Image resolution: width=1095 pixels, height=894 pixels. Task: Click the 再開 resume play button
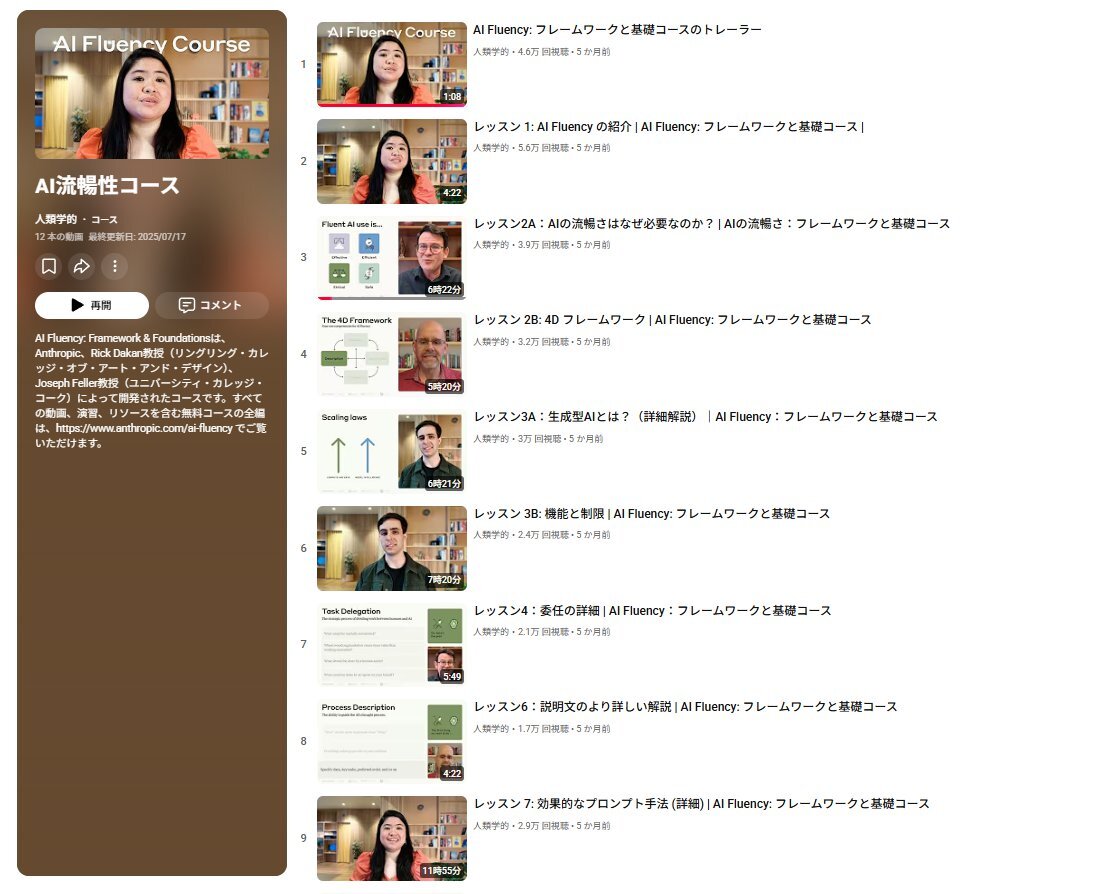pyautogui.click(x=91, y=305)
